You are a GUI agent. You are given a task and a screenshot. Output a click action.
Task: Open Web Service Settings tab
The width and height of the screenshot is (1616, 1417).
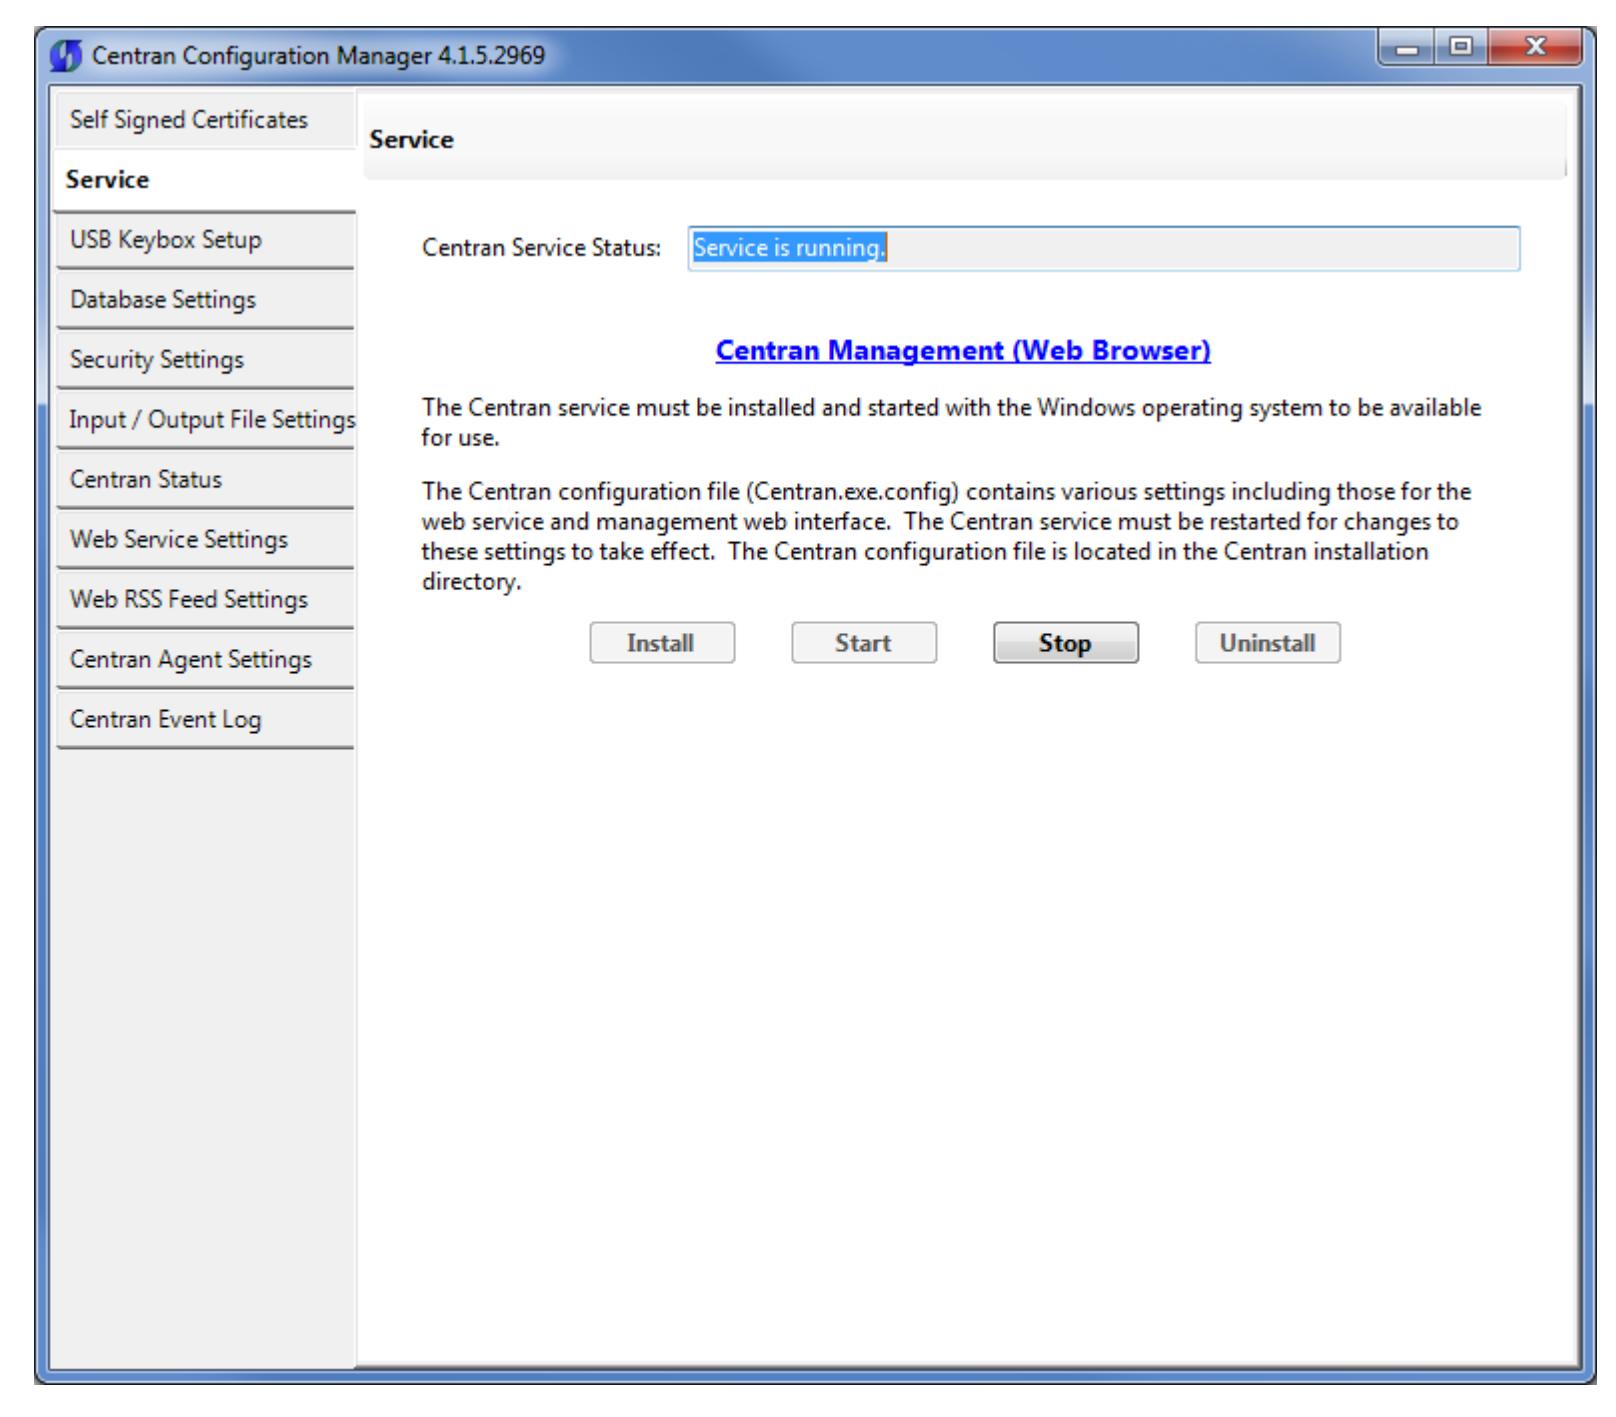point(205,540)
